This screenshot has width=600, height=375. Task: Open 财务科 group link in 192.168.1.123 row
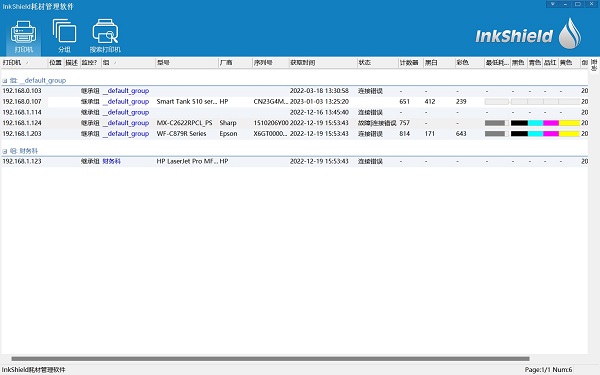click(x=111, y=161)
